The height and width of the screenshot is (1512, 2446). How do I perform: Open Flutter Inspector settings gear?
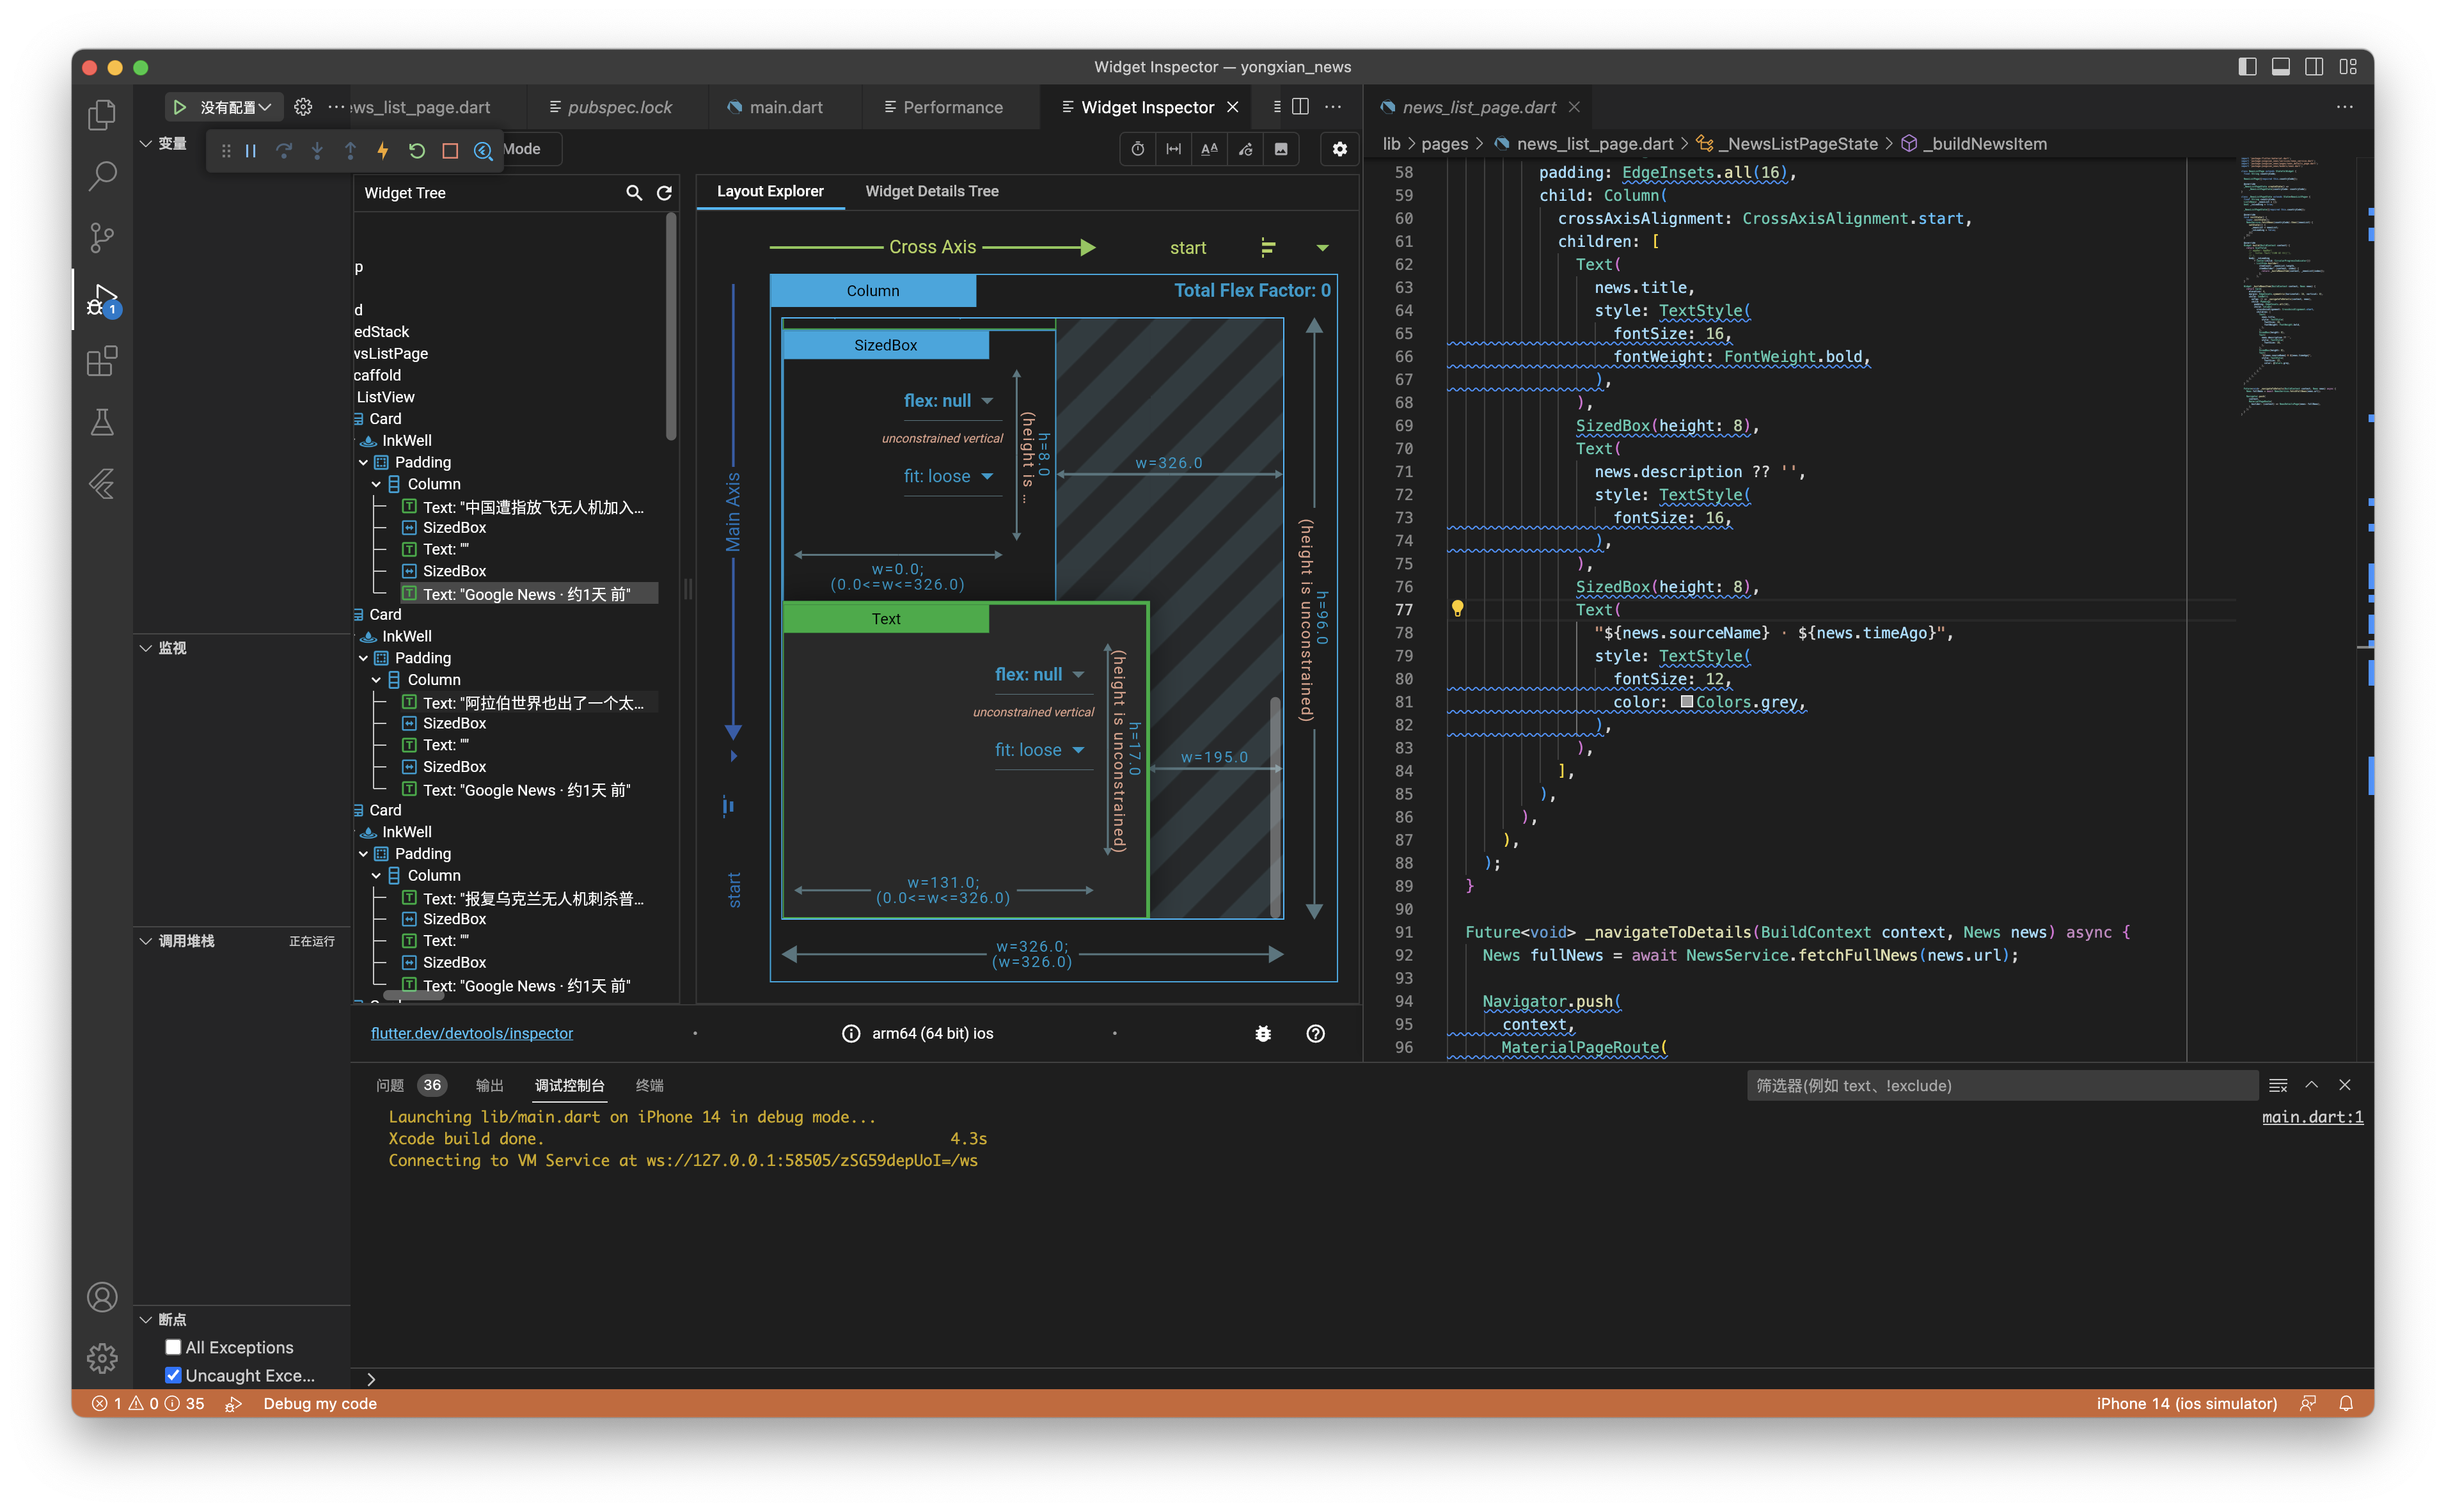click(1340, 149)
